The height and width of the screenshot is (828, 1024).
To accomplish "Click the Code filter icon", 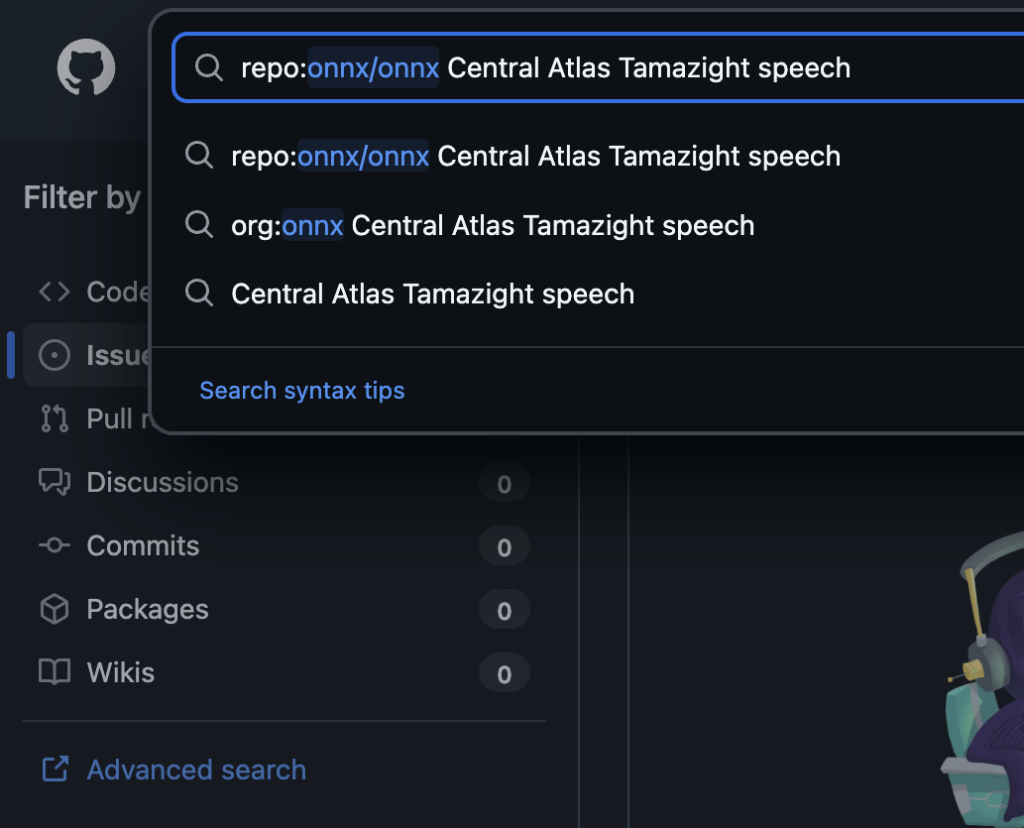I will point(54,291).
